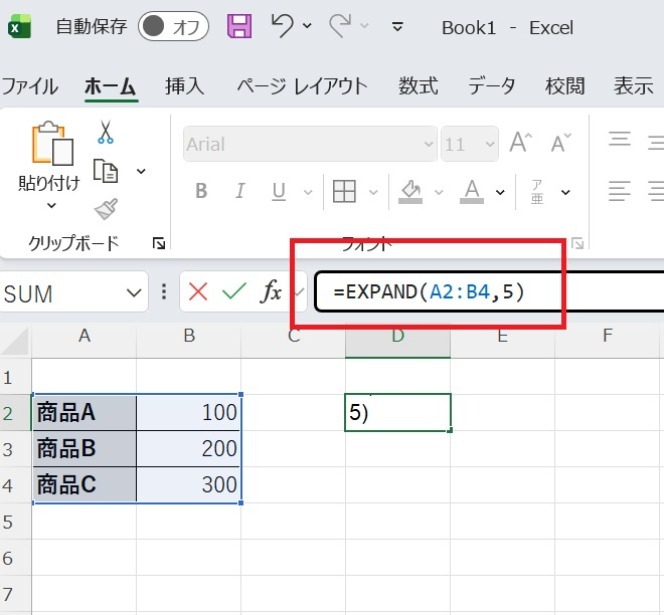Click the Format Painter brush icon

click(x=106, y=209)
